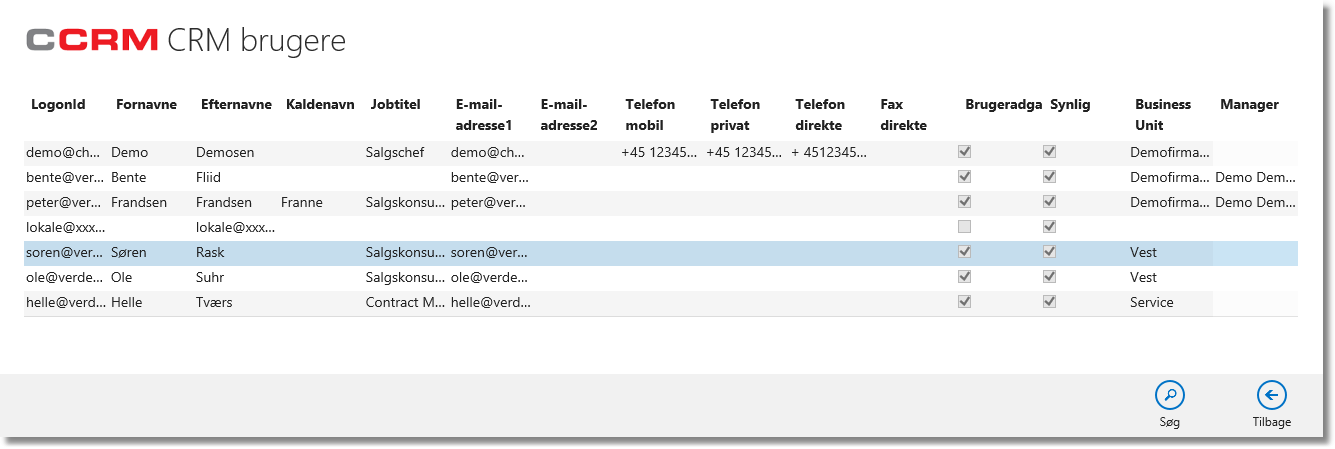Image resolution: width=1335 pixels, height=449 pixels.
Task: Toggle Synlig checkbox in the Demo Demosen row
Action: 1049,152
